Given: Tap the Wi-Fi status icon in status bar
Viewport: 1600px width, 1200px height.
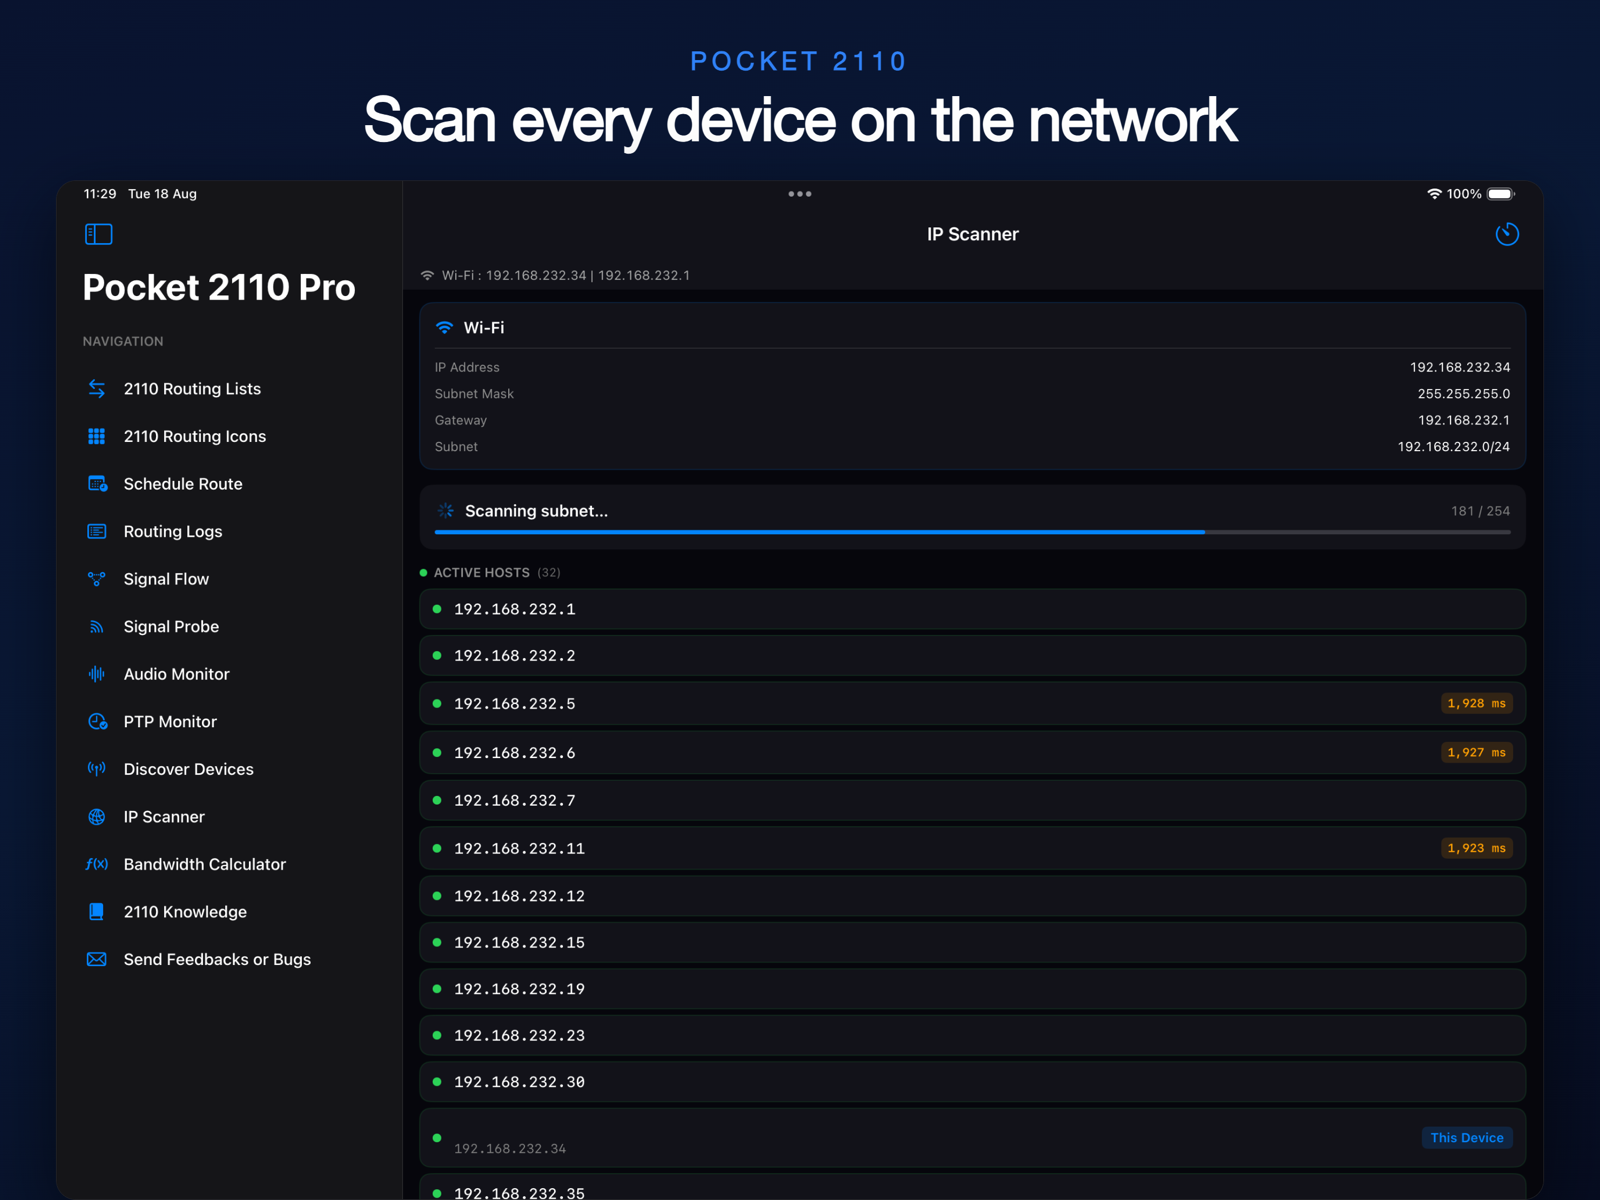Looking at the screenshot, I should 1434,194.
